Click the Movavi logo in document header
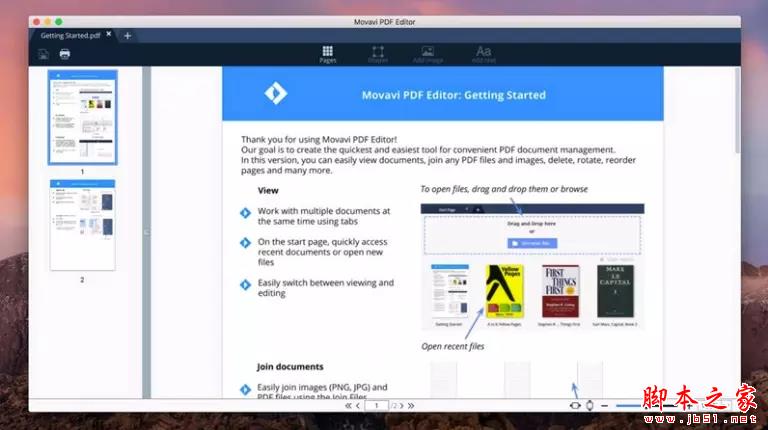The height and width of the screenshot is (430, 768). 276,93
